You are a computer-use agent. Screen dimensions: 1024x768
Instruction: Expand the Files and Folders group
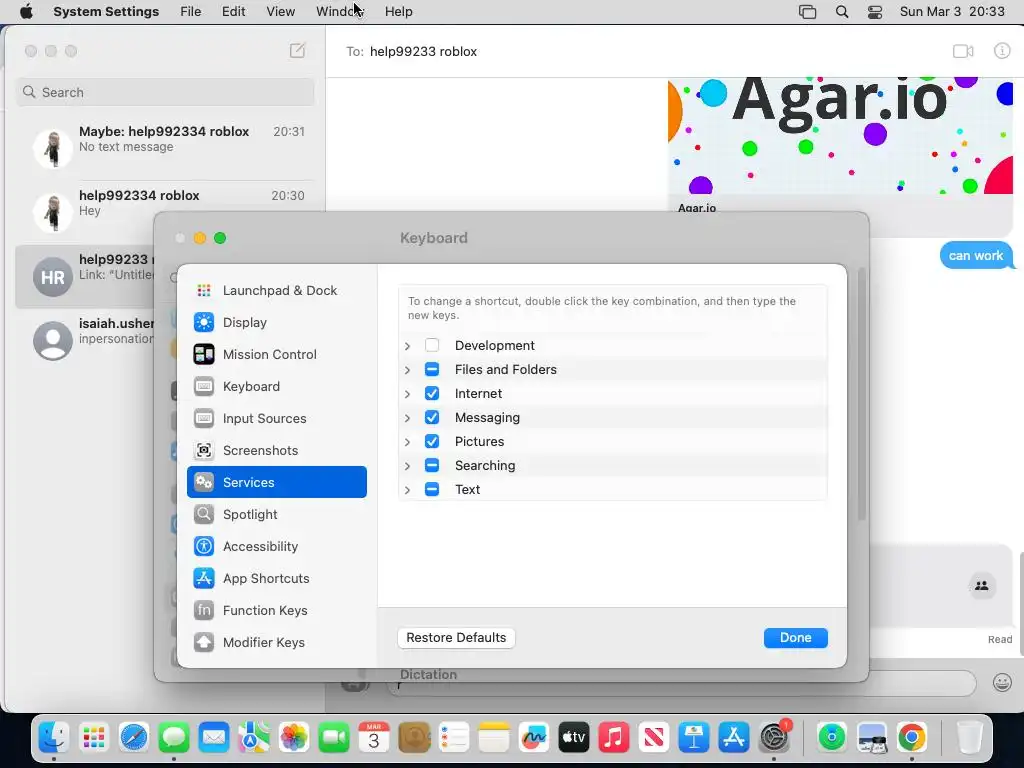408,370
